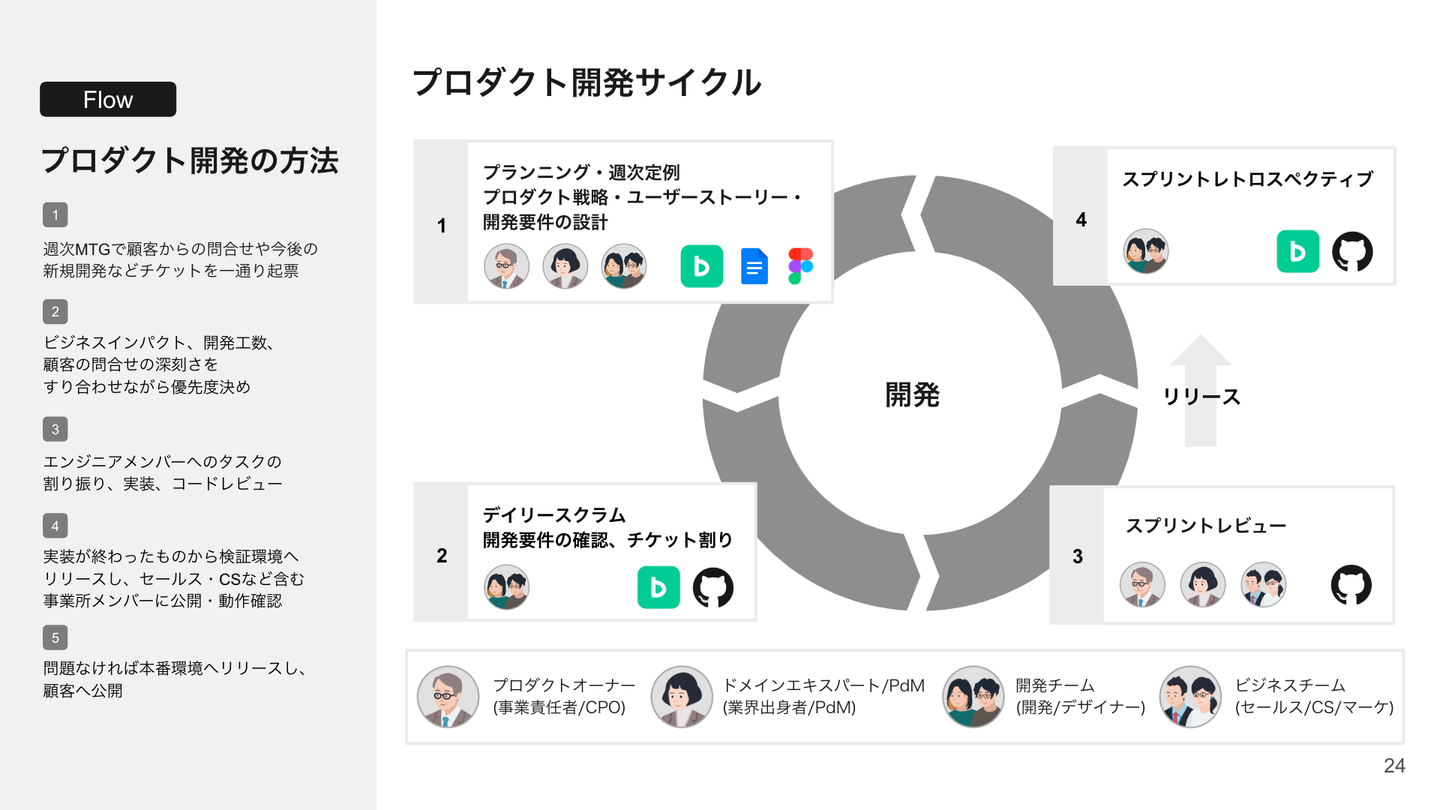Click the development team avatar in legend

point(973,697)
